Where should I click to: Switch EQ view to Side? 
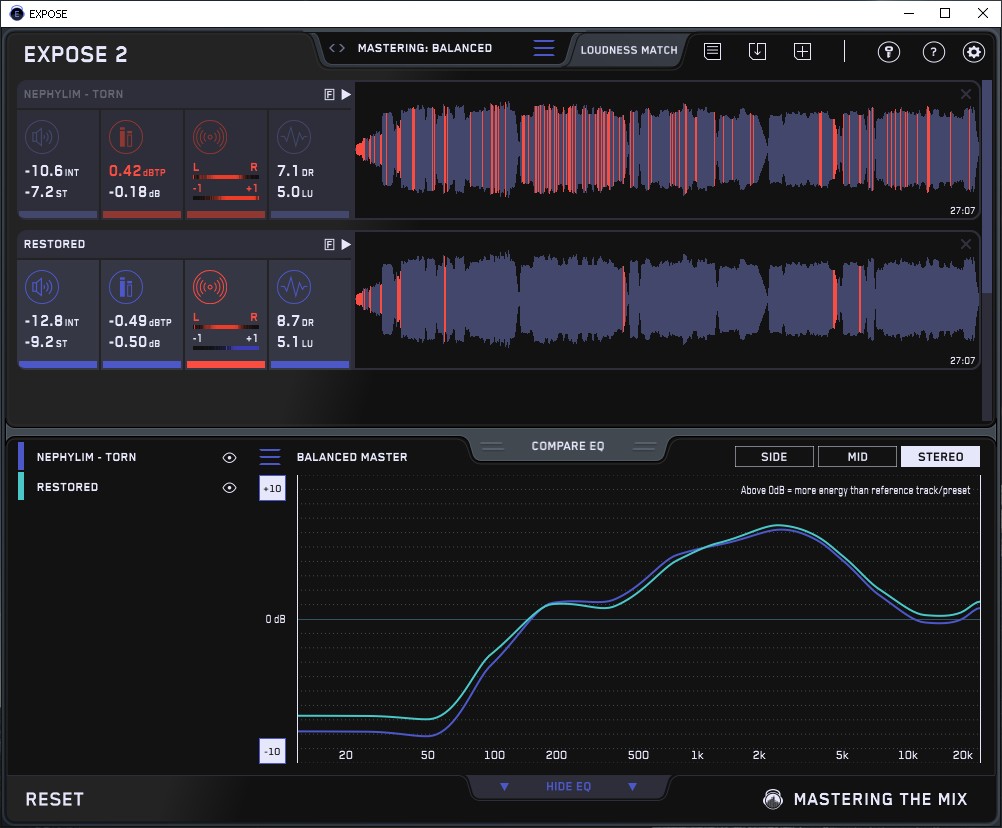tap(774, 457)
